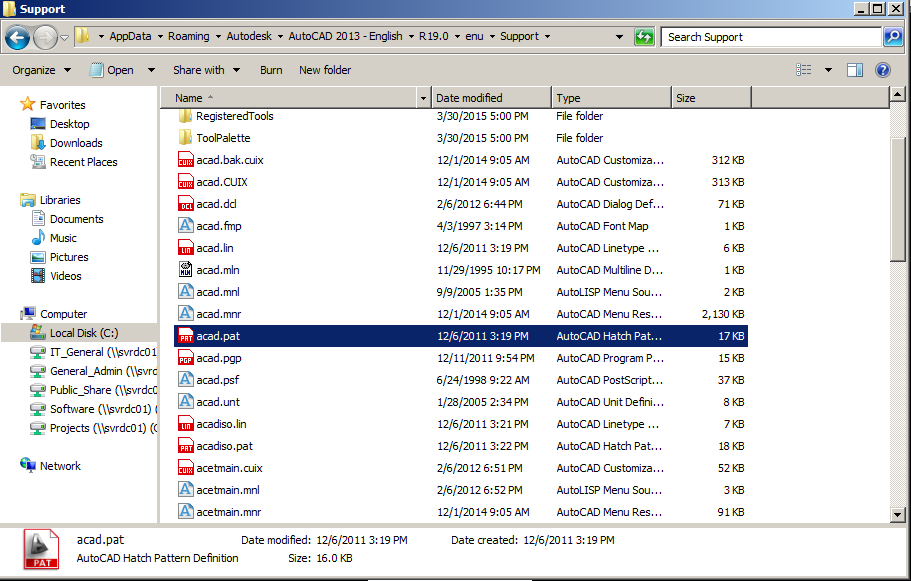Open the Organize menu
Viewport: 911px width, 581px height.
[x=41, y=70]
